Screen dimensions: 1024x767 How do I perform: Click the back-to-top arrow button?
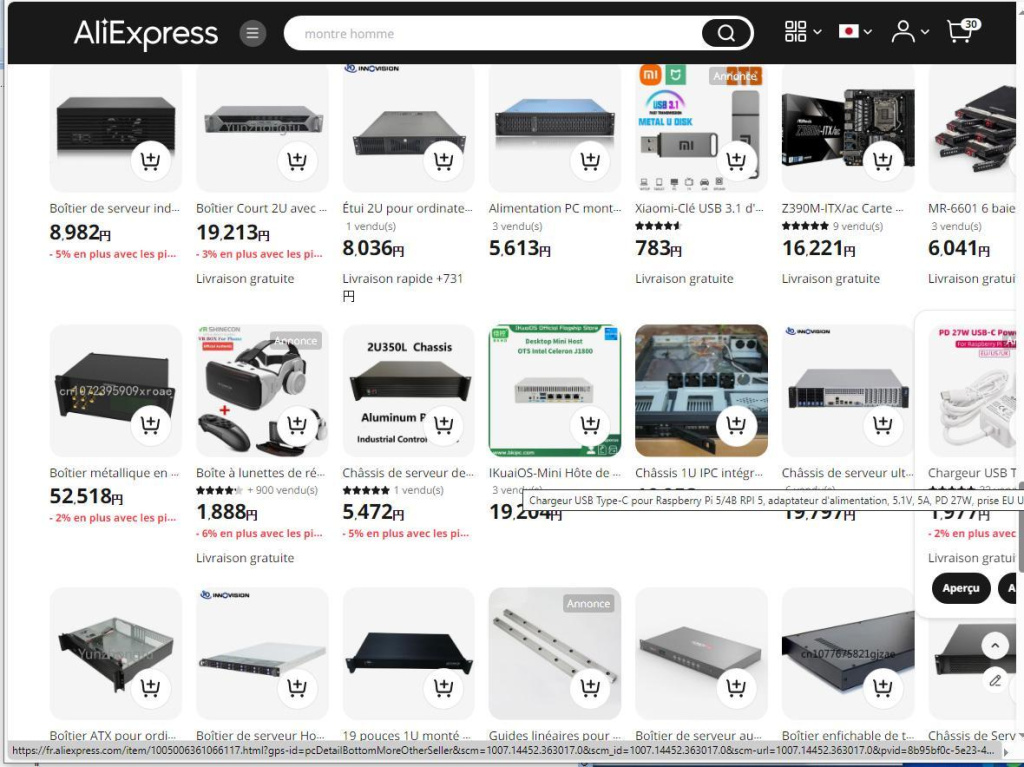click(x=995, y=645)
